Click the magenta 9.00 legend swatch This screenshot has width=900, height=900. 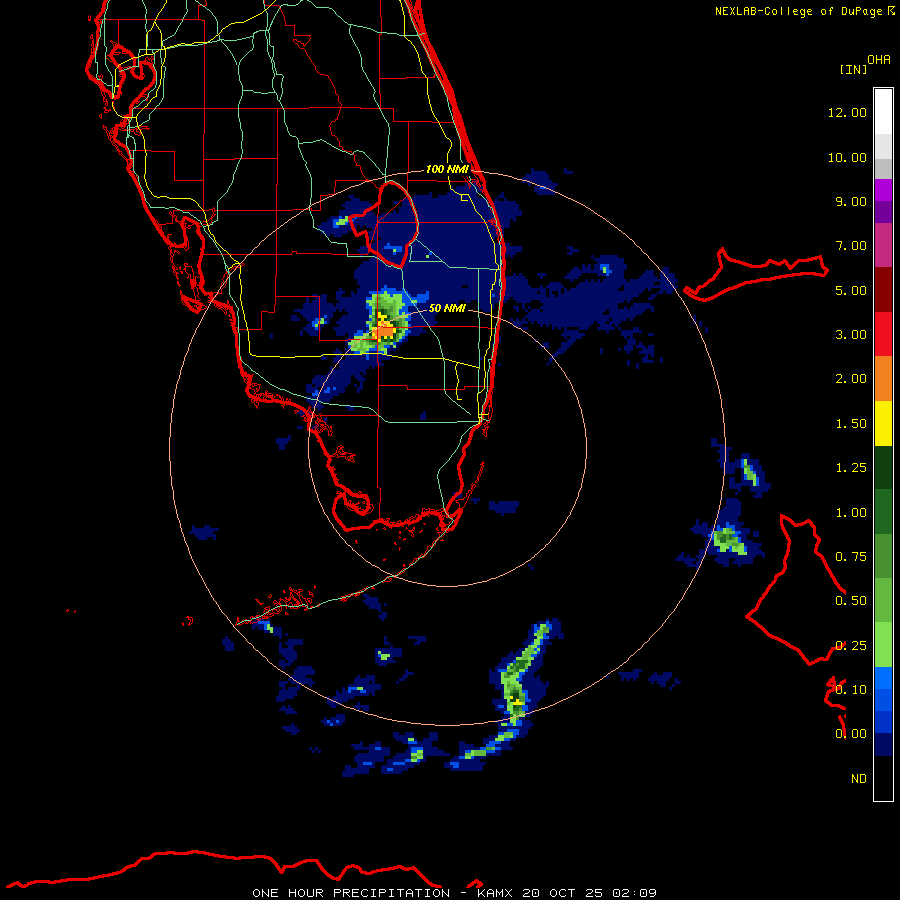[883, 190]
